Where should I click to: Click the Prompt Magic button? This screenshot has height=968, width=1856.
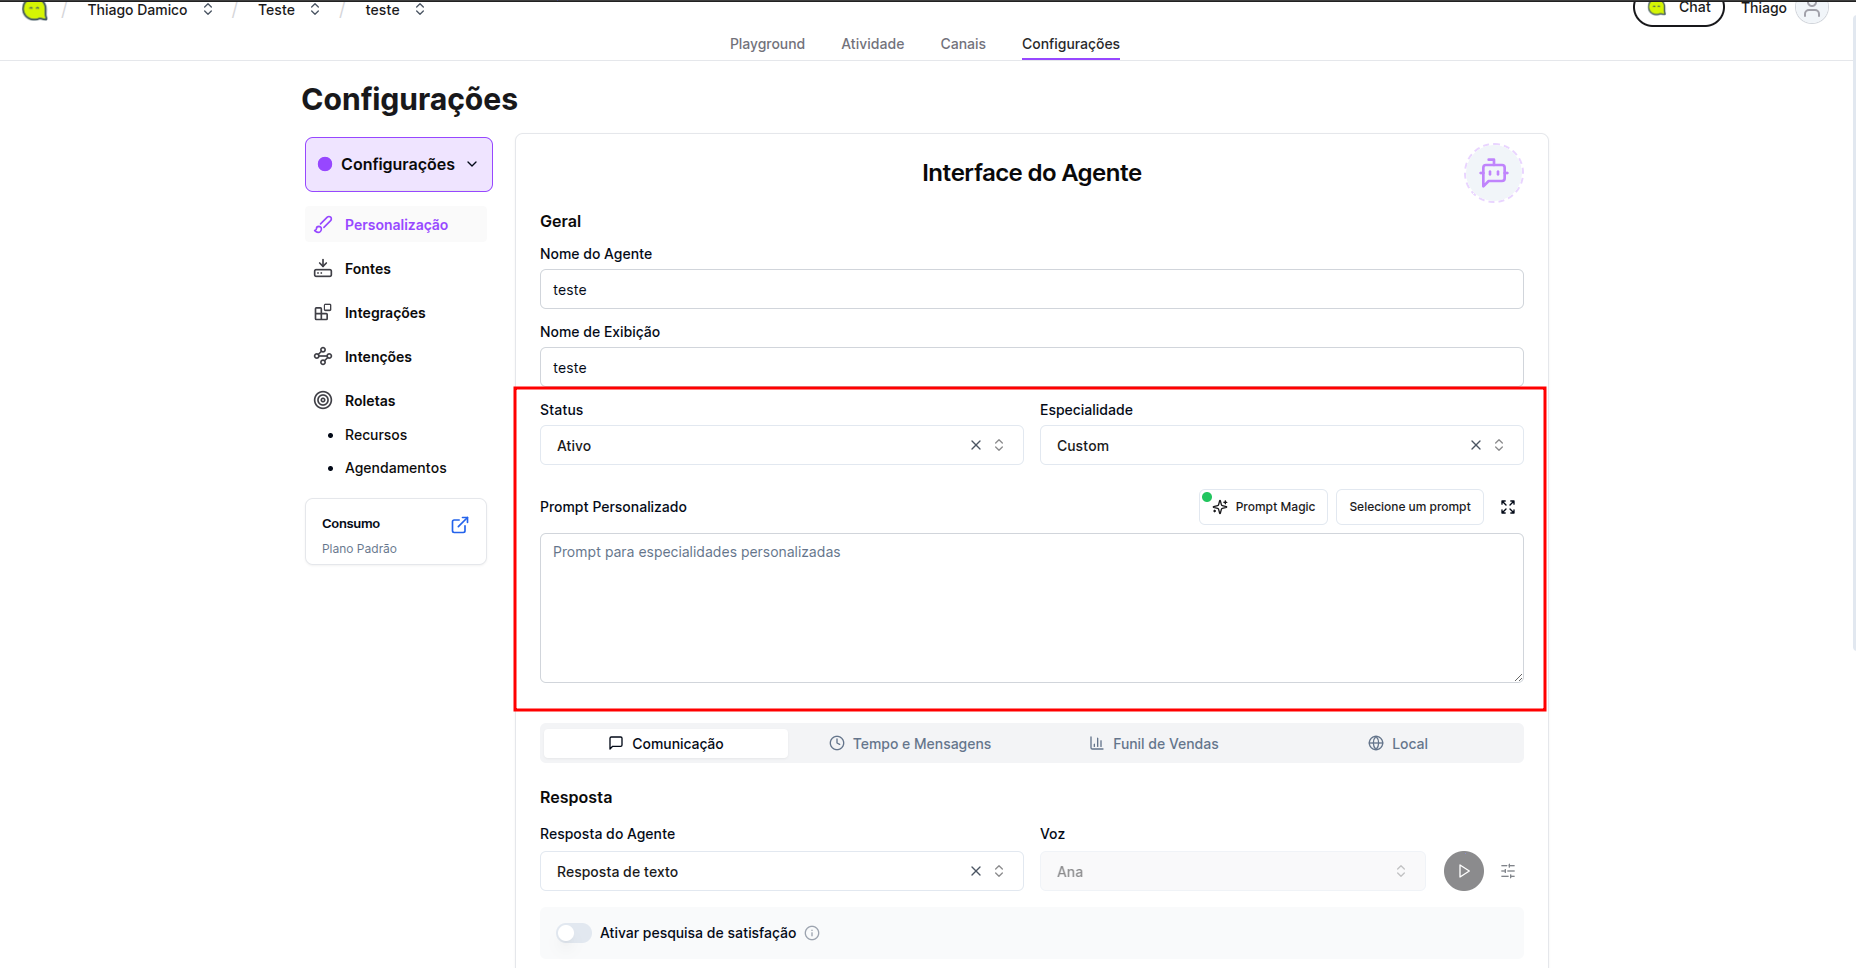click(x=1264, y=507)
